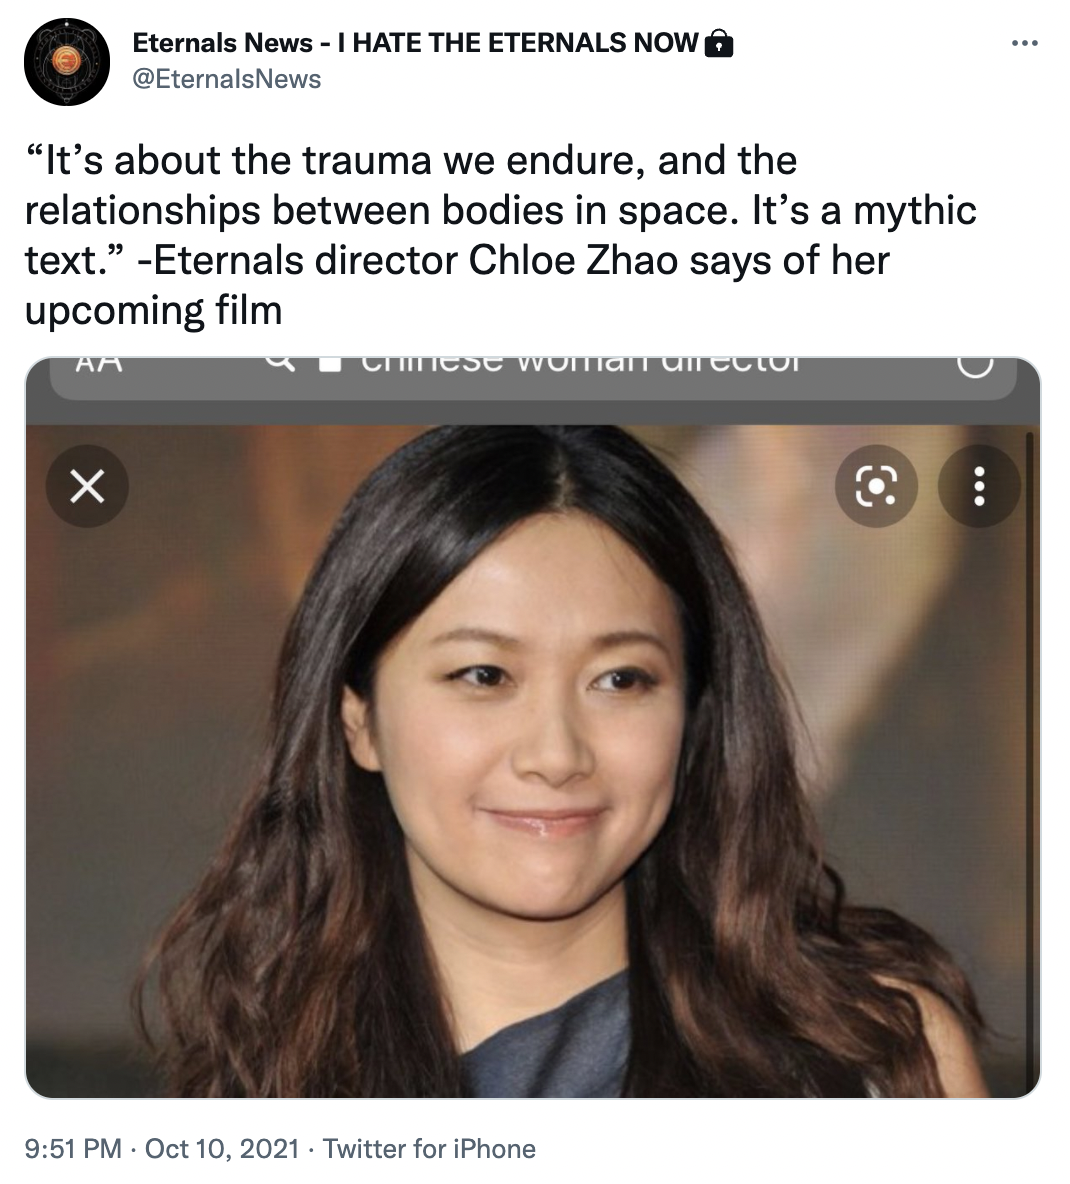Image resolution: width=1070 pixels, height=1184 pixels.
Task: Tap the AA text size icon
Action: 99,364
